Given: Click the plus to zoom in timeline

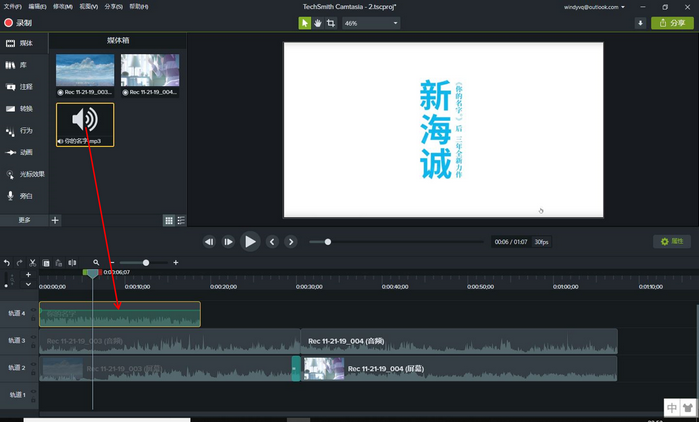Looking at the screenshot, I should click(x=176, y=263).
